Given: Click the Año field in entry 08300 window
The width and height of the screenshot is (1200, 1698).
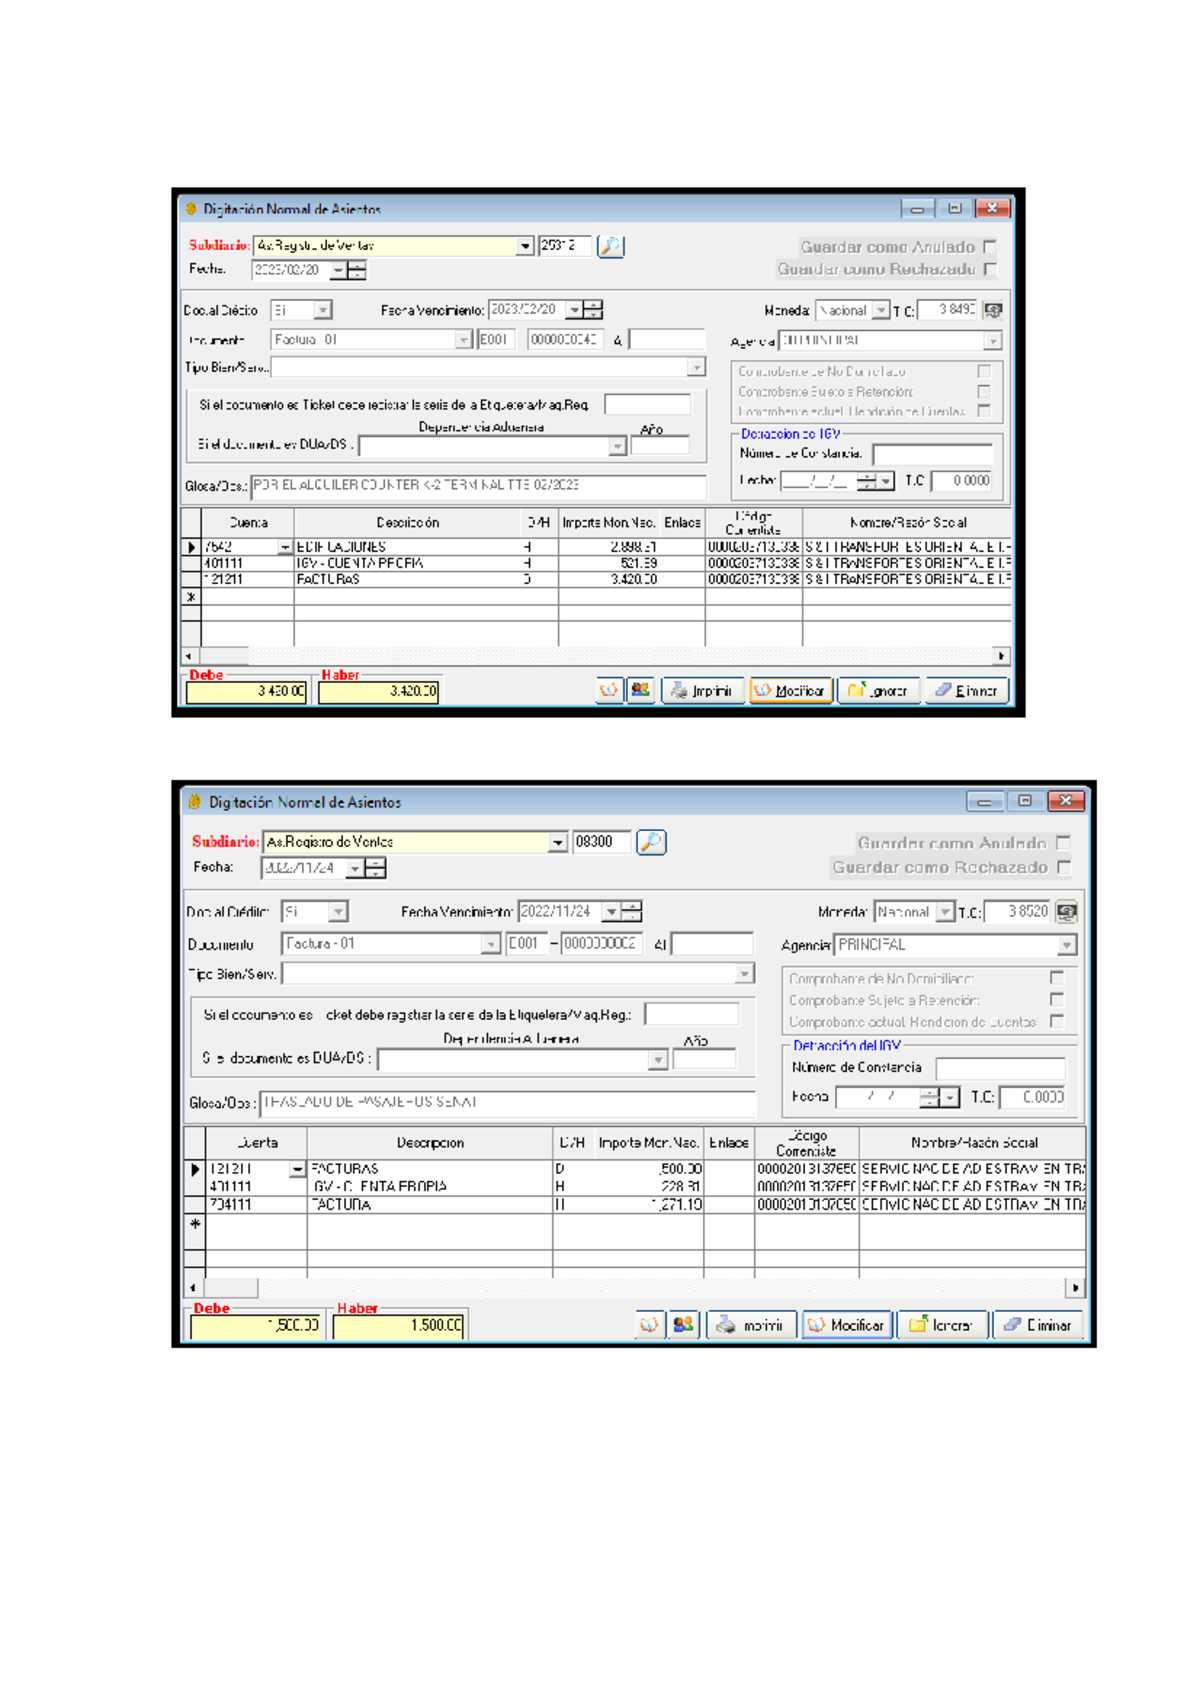Looking at the screenshot, I should click(x=704, y=1059).
